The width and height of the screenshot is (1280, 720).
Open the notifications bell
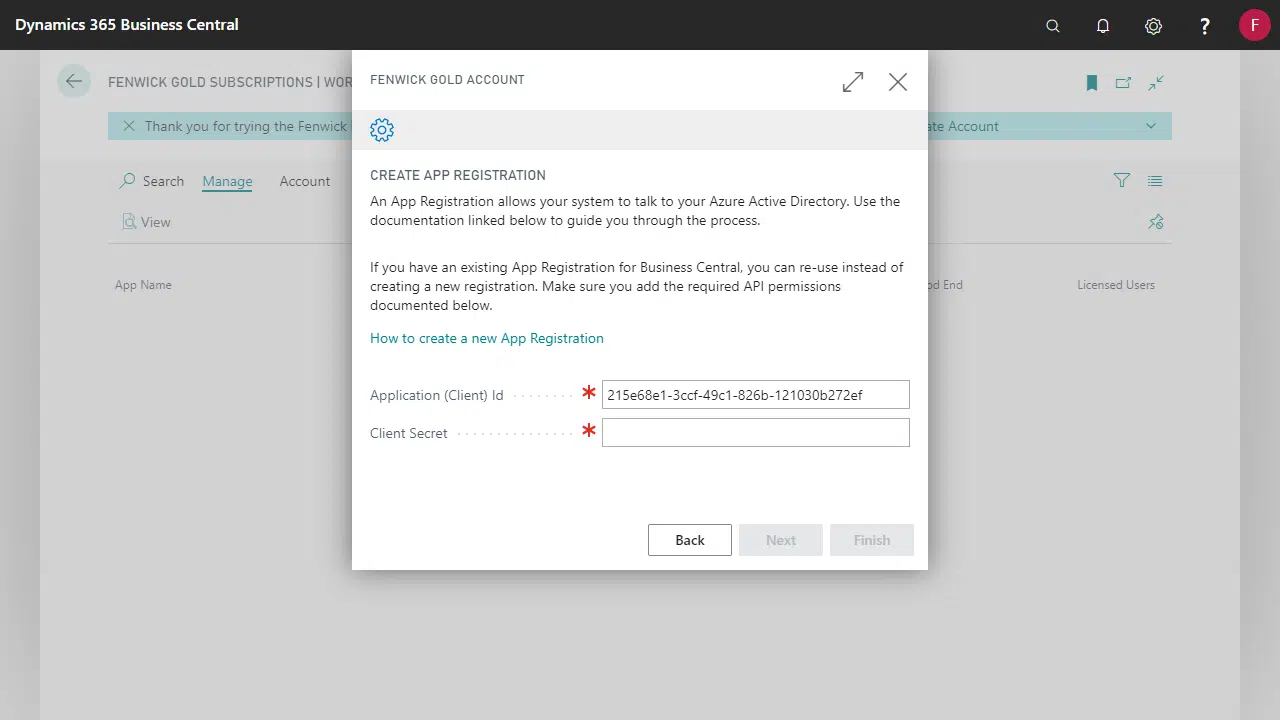(1103, 26)
